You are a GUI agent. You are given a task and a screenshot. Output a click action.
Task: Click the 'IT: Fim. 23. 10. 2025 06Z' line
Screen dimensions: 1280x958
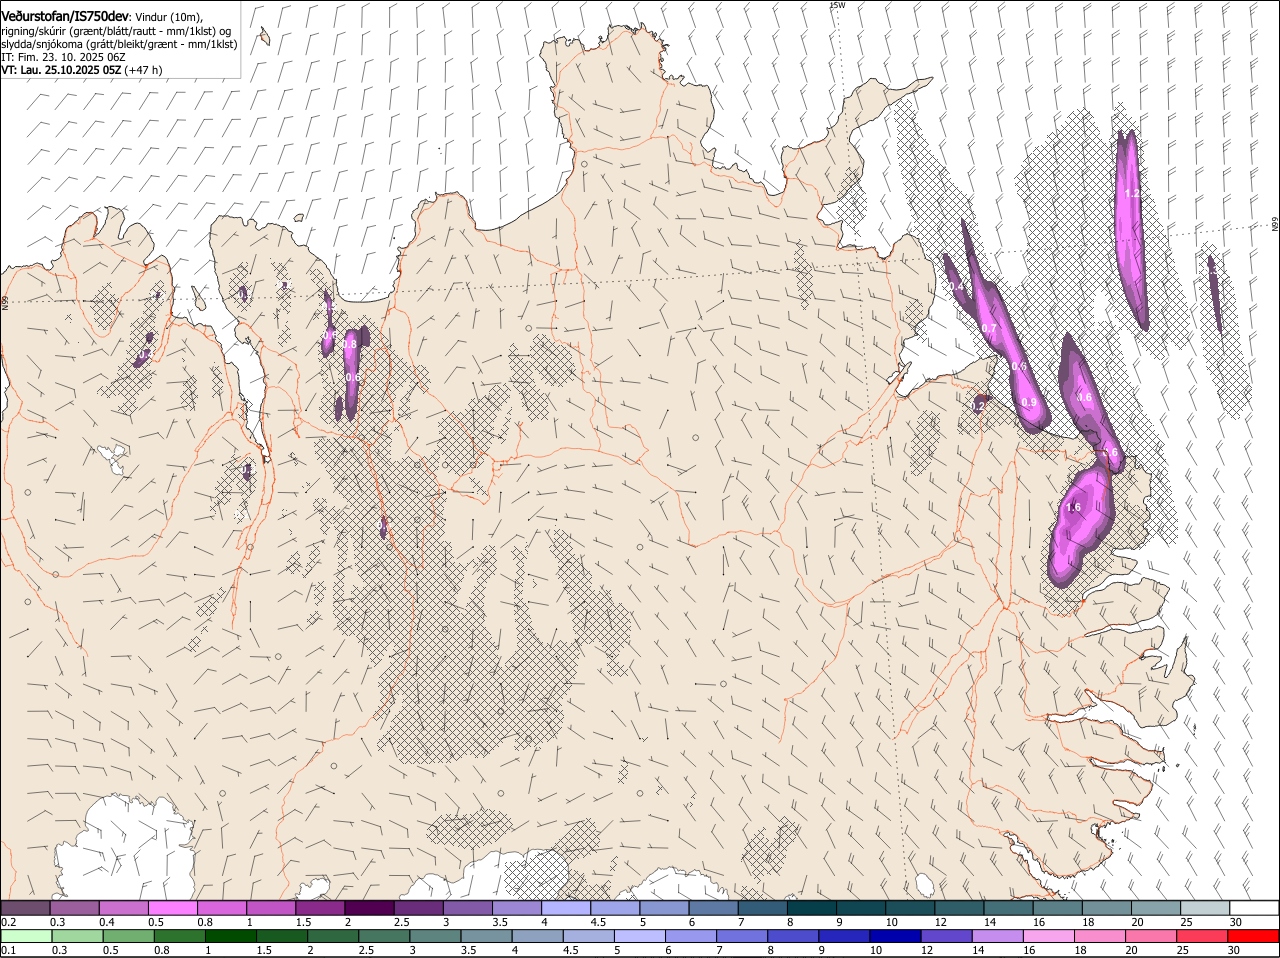point(63,57)
